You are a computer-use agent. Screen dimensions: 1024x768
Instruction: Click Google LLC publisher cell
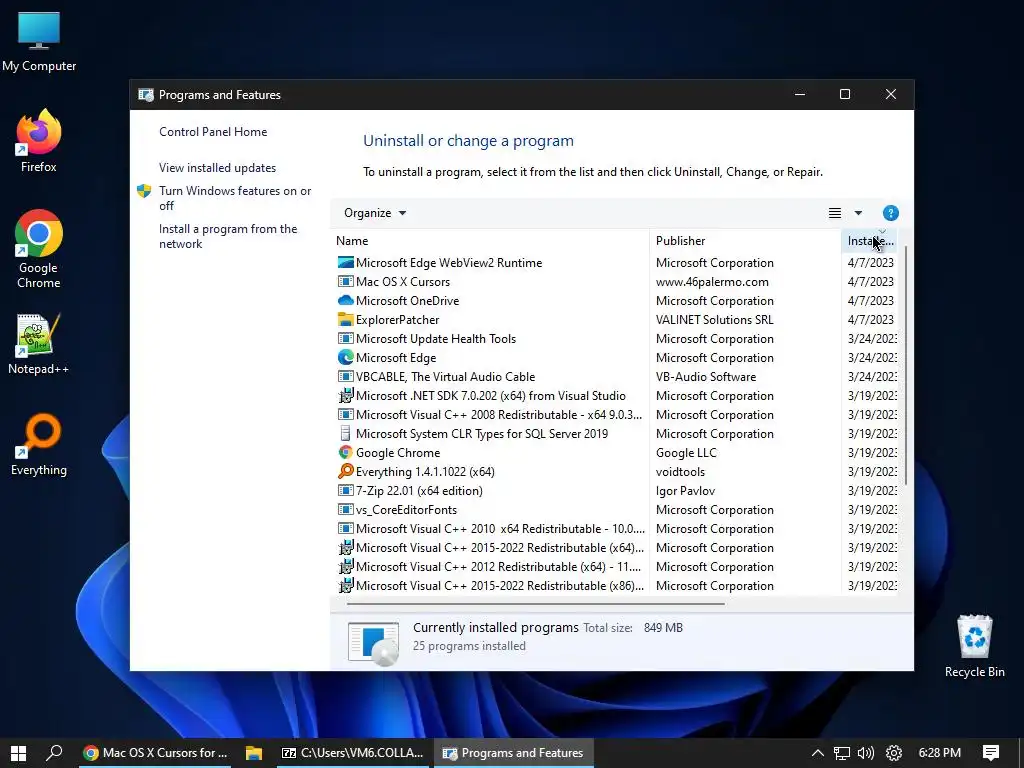[x=686, y=453]
